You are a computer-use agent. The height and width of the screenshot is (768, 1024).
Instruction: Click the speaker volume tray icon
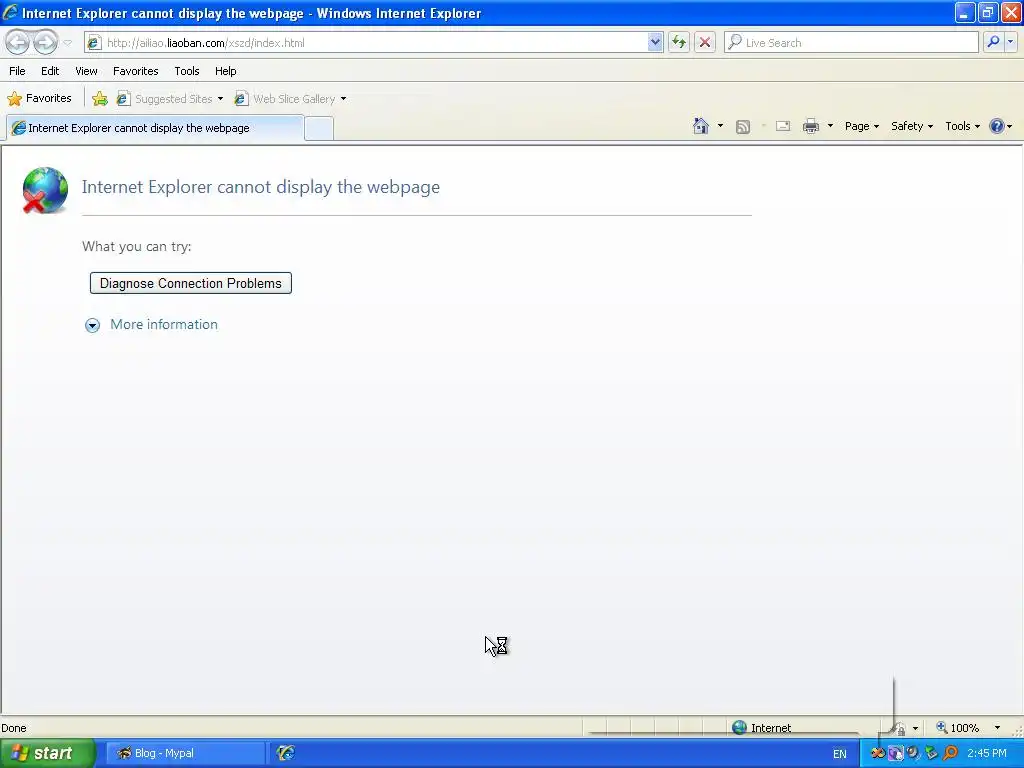[x=913, y=753]
